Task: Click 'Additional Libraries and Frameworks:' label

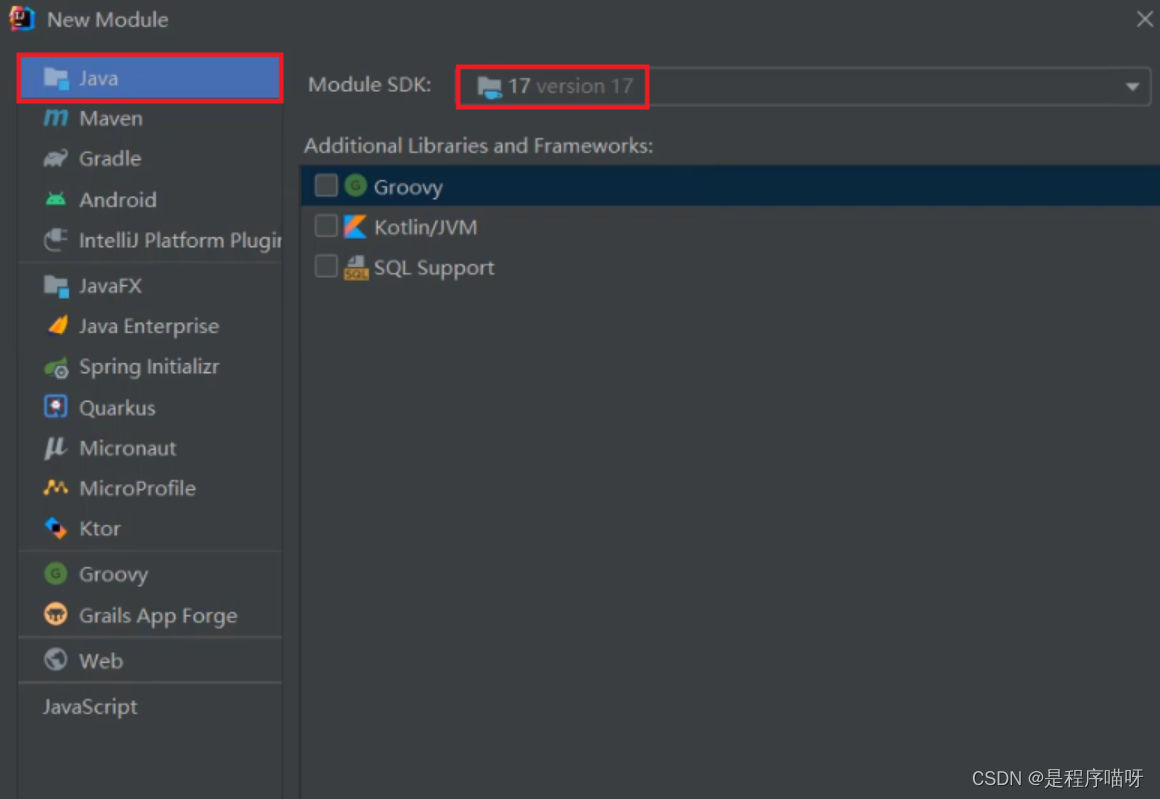Action: pyautogui.click(x=478, y=146)
